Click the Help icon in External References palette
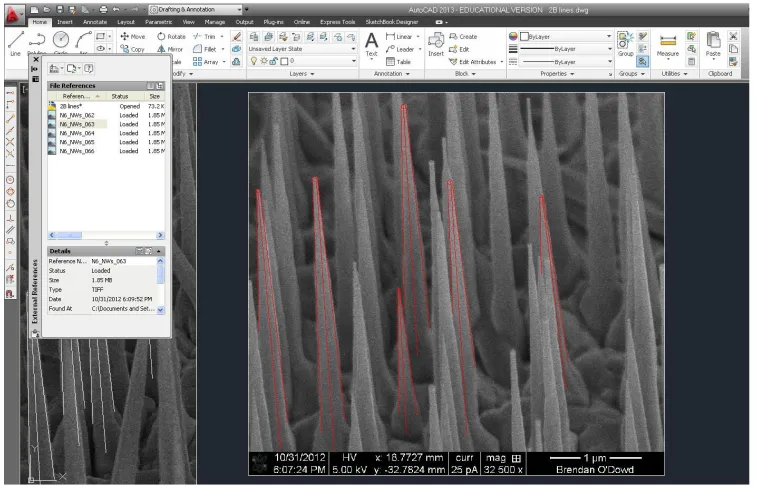758x486 pixels. click(x=88, y=68)
